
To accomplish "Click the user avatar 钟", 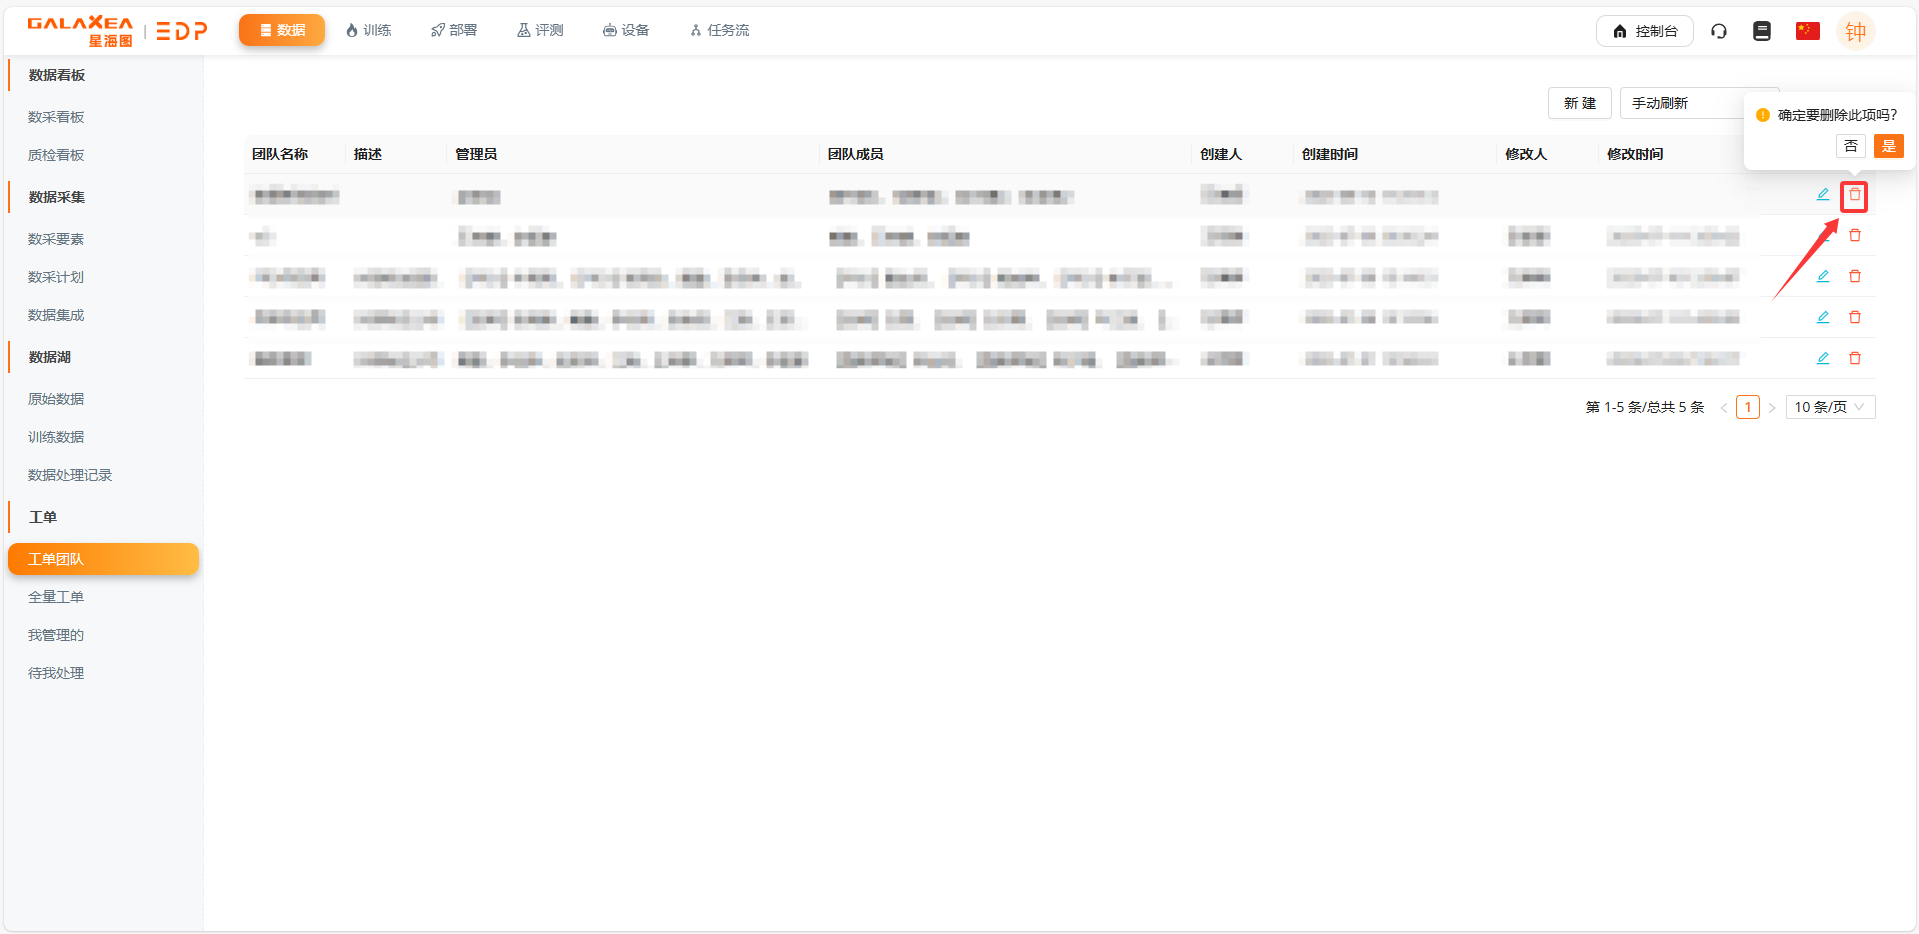I will (1855, 32).
